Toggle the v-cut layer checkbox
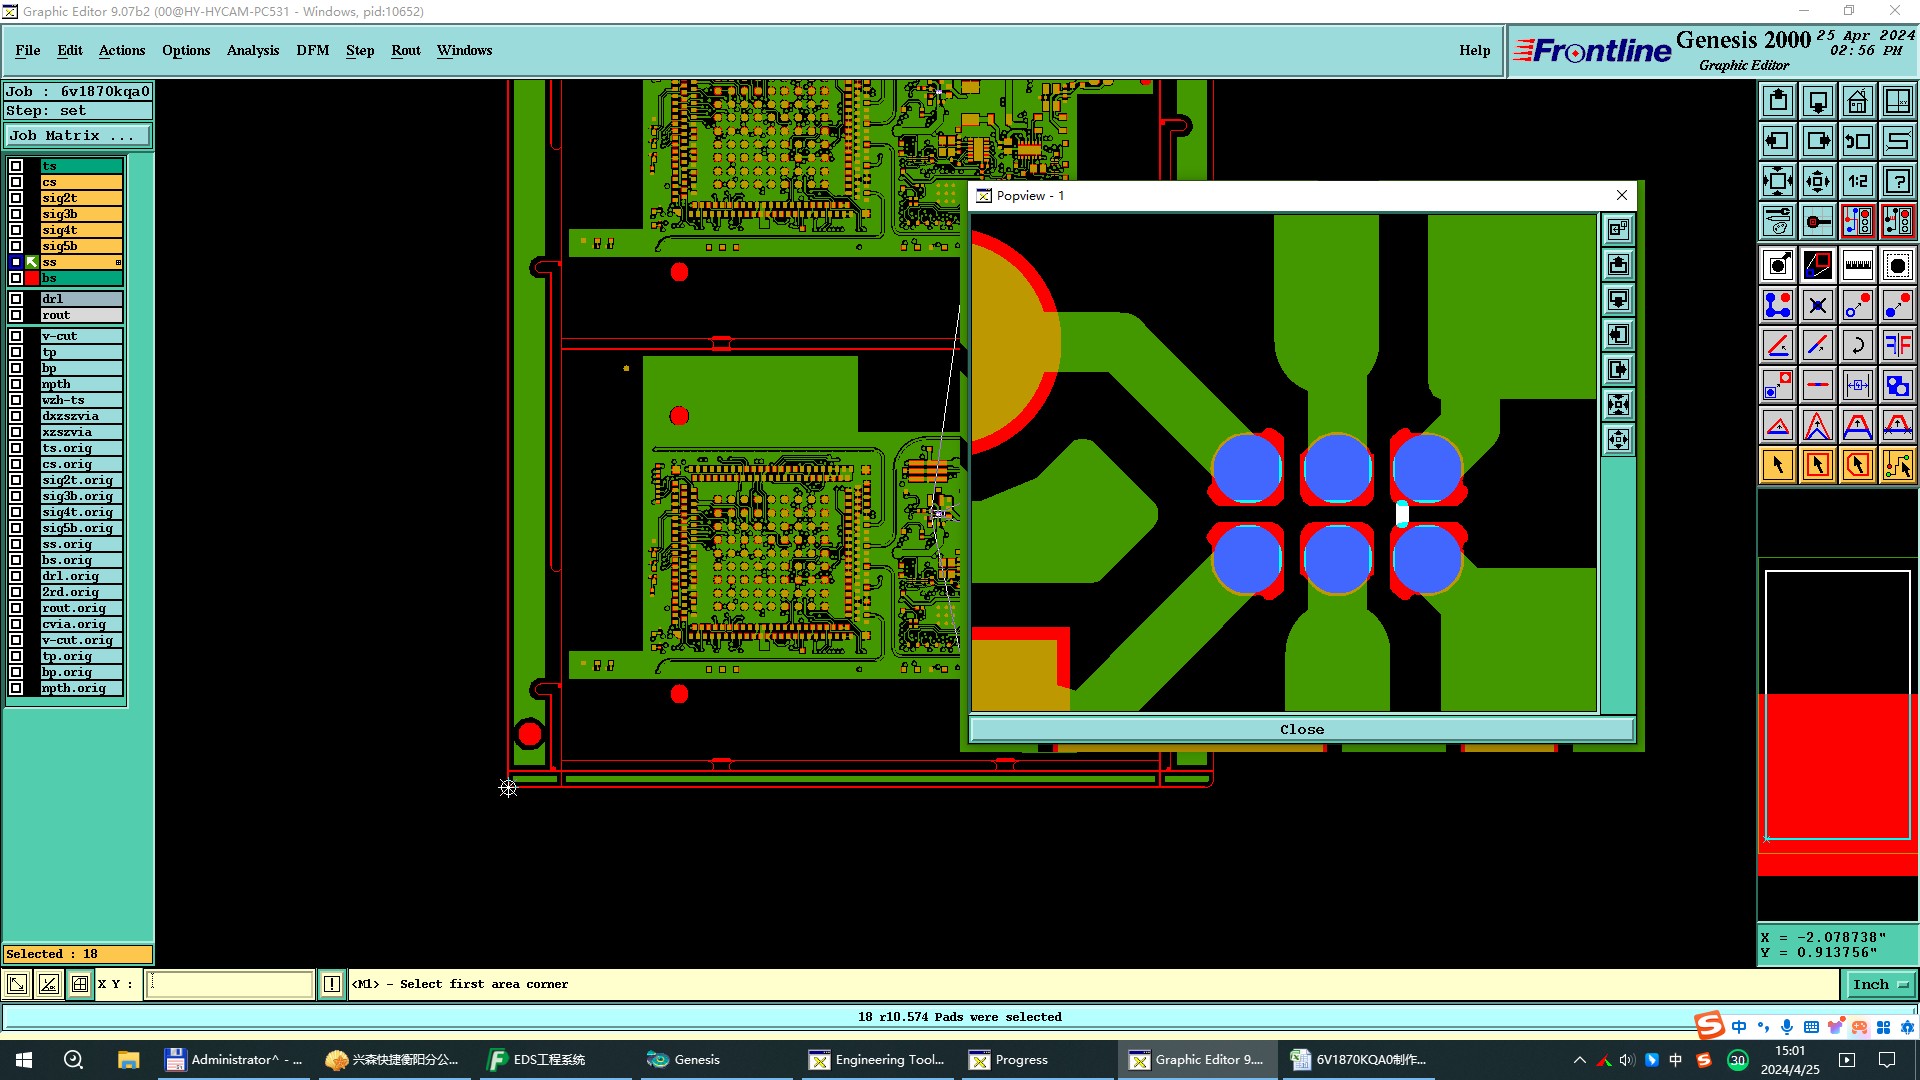 tap(16, 336)
